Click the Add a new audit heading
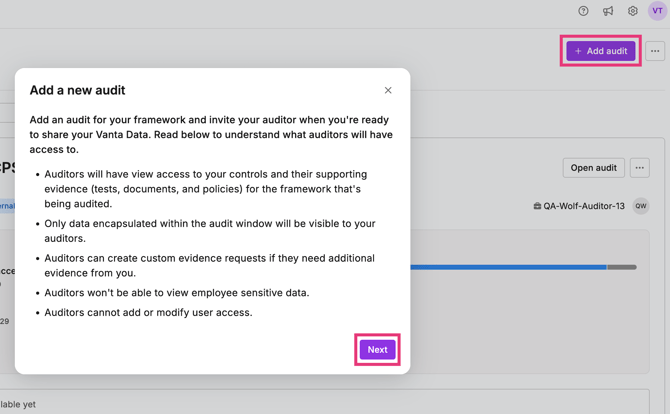Screen dimensions: 670x414 click(x=78, y=90)
